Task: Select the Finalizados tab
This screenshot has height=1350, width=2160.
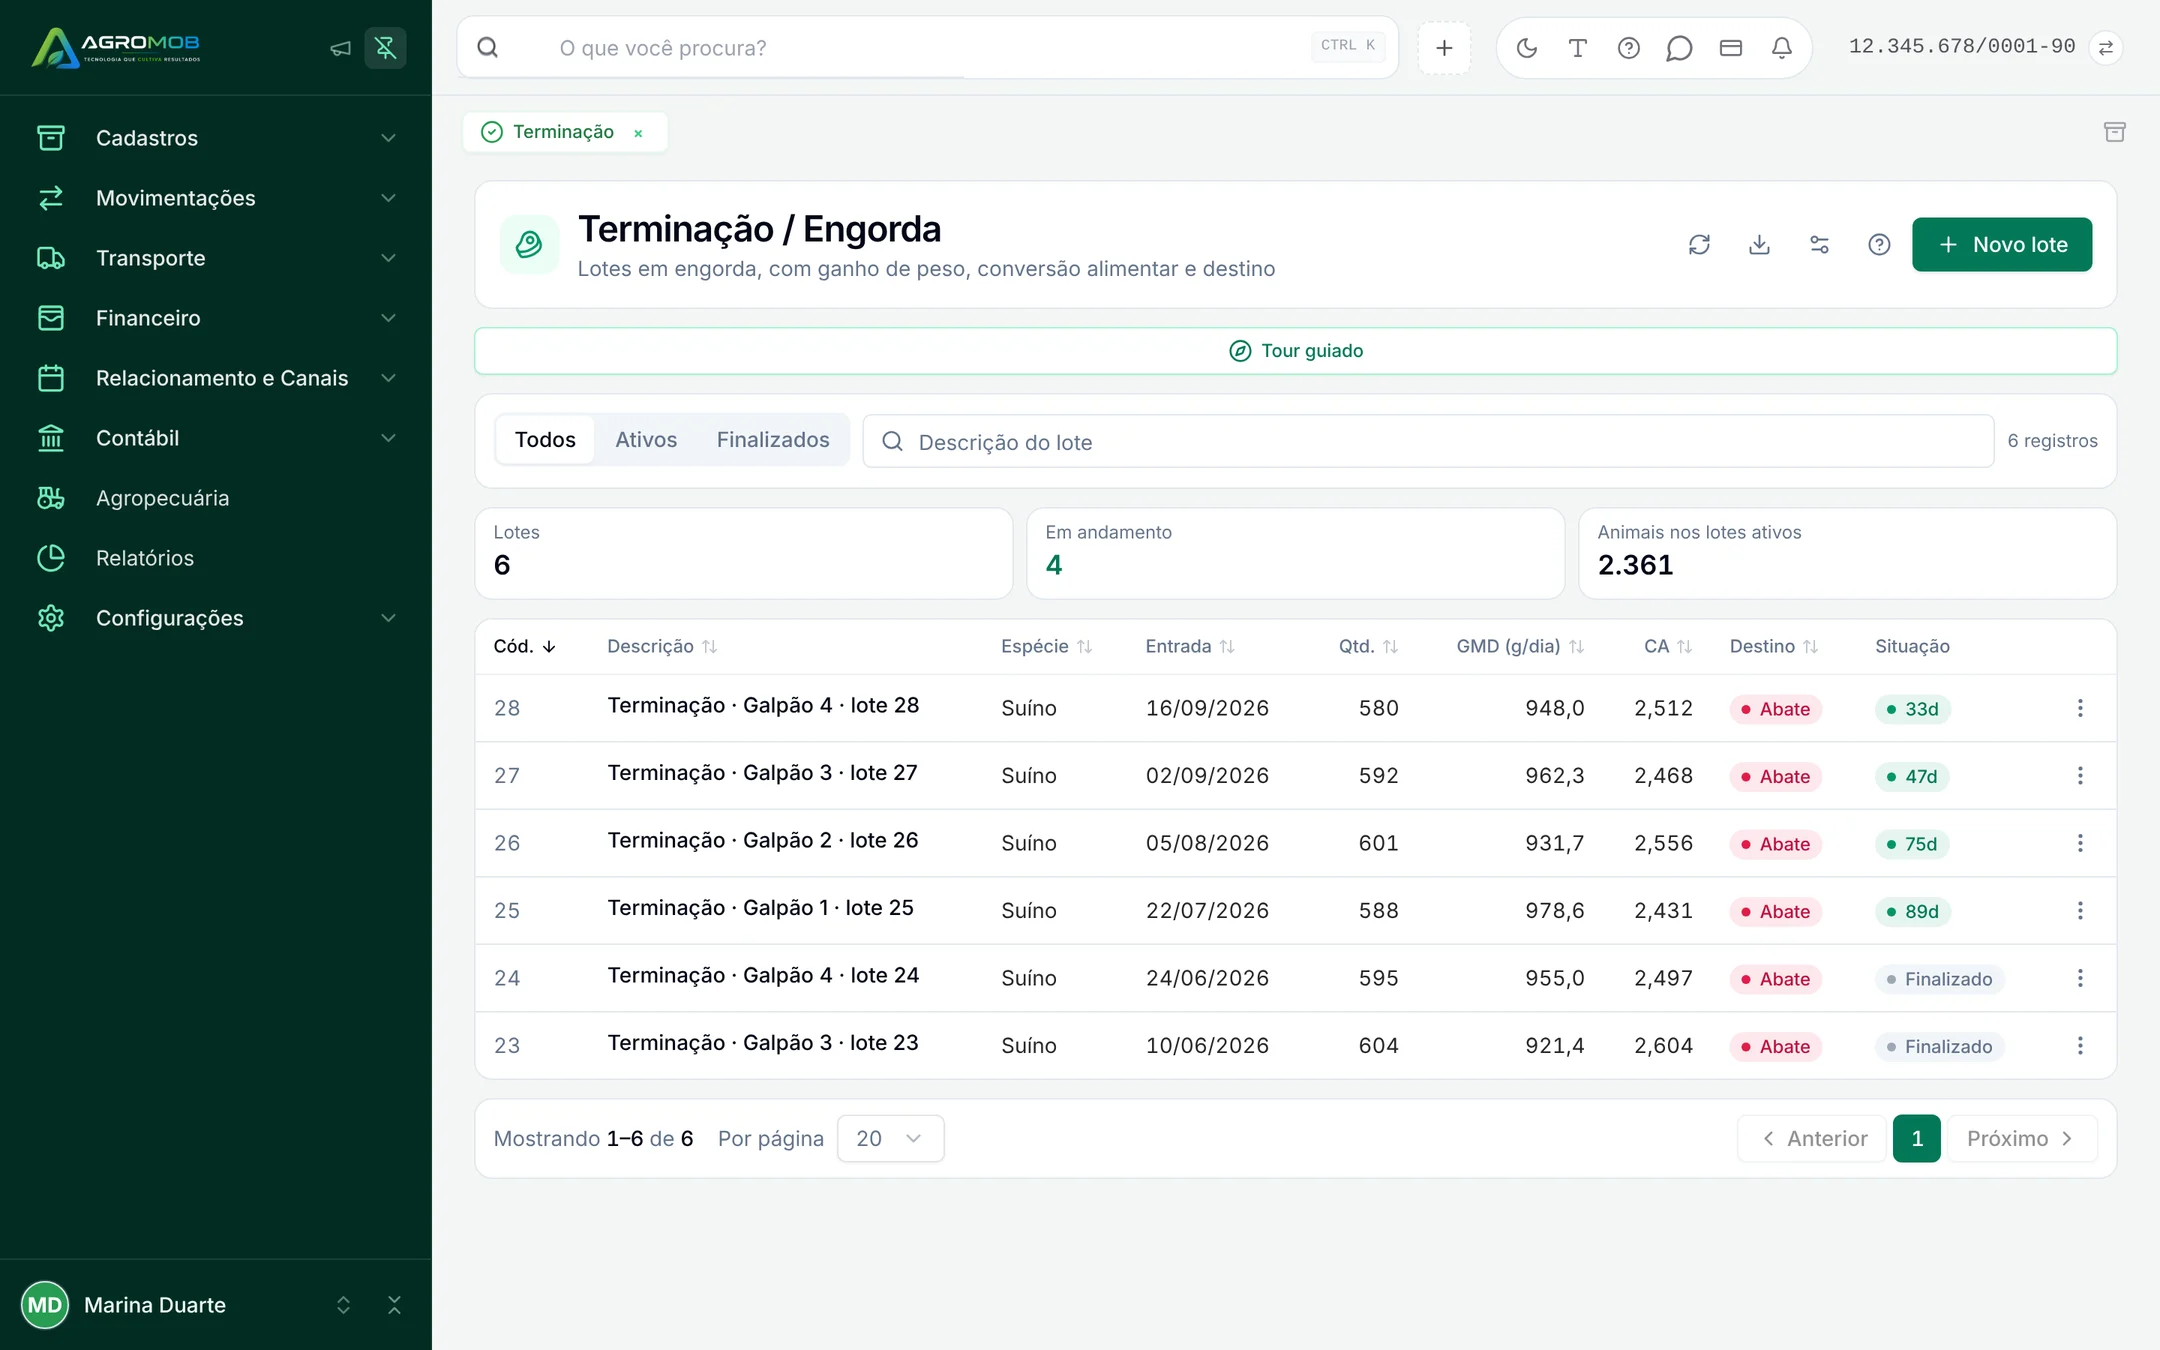Action: pyautogui.click(x=773, y=440)
